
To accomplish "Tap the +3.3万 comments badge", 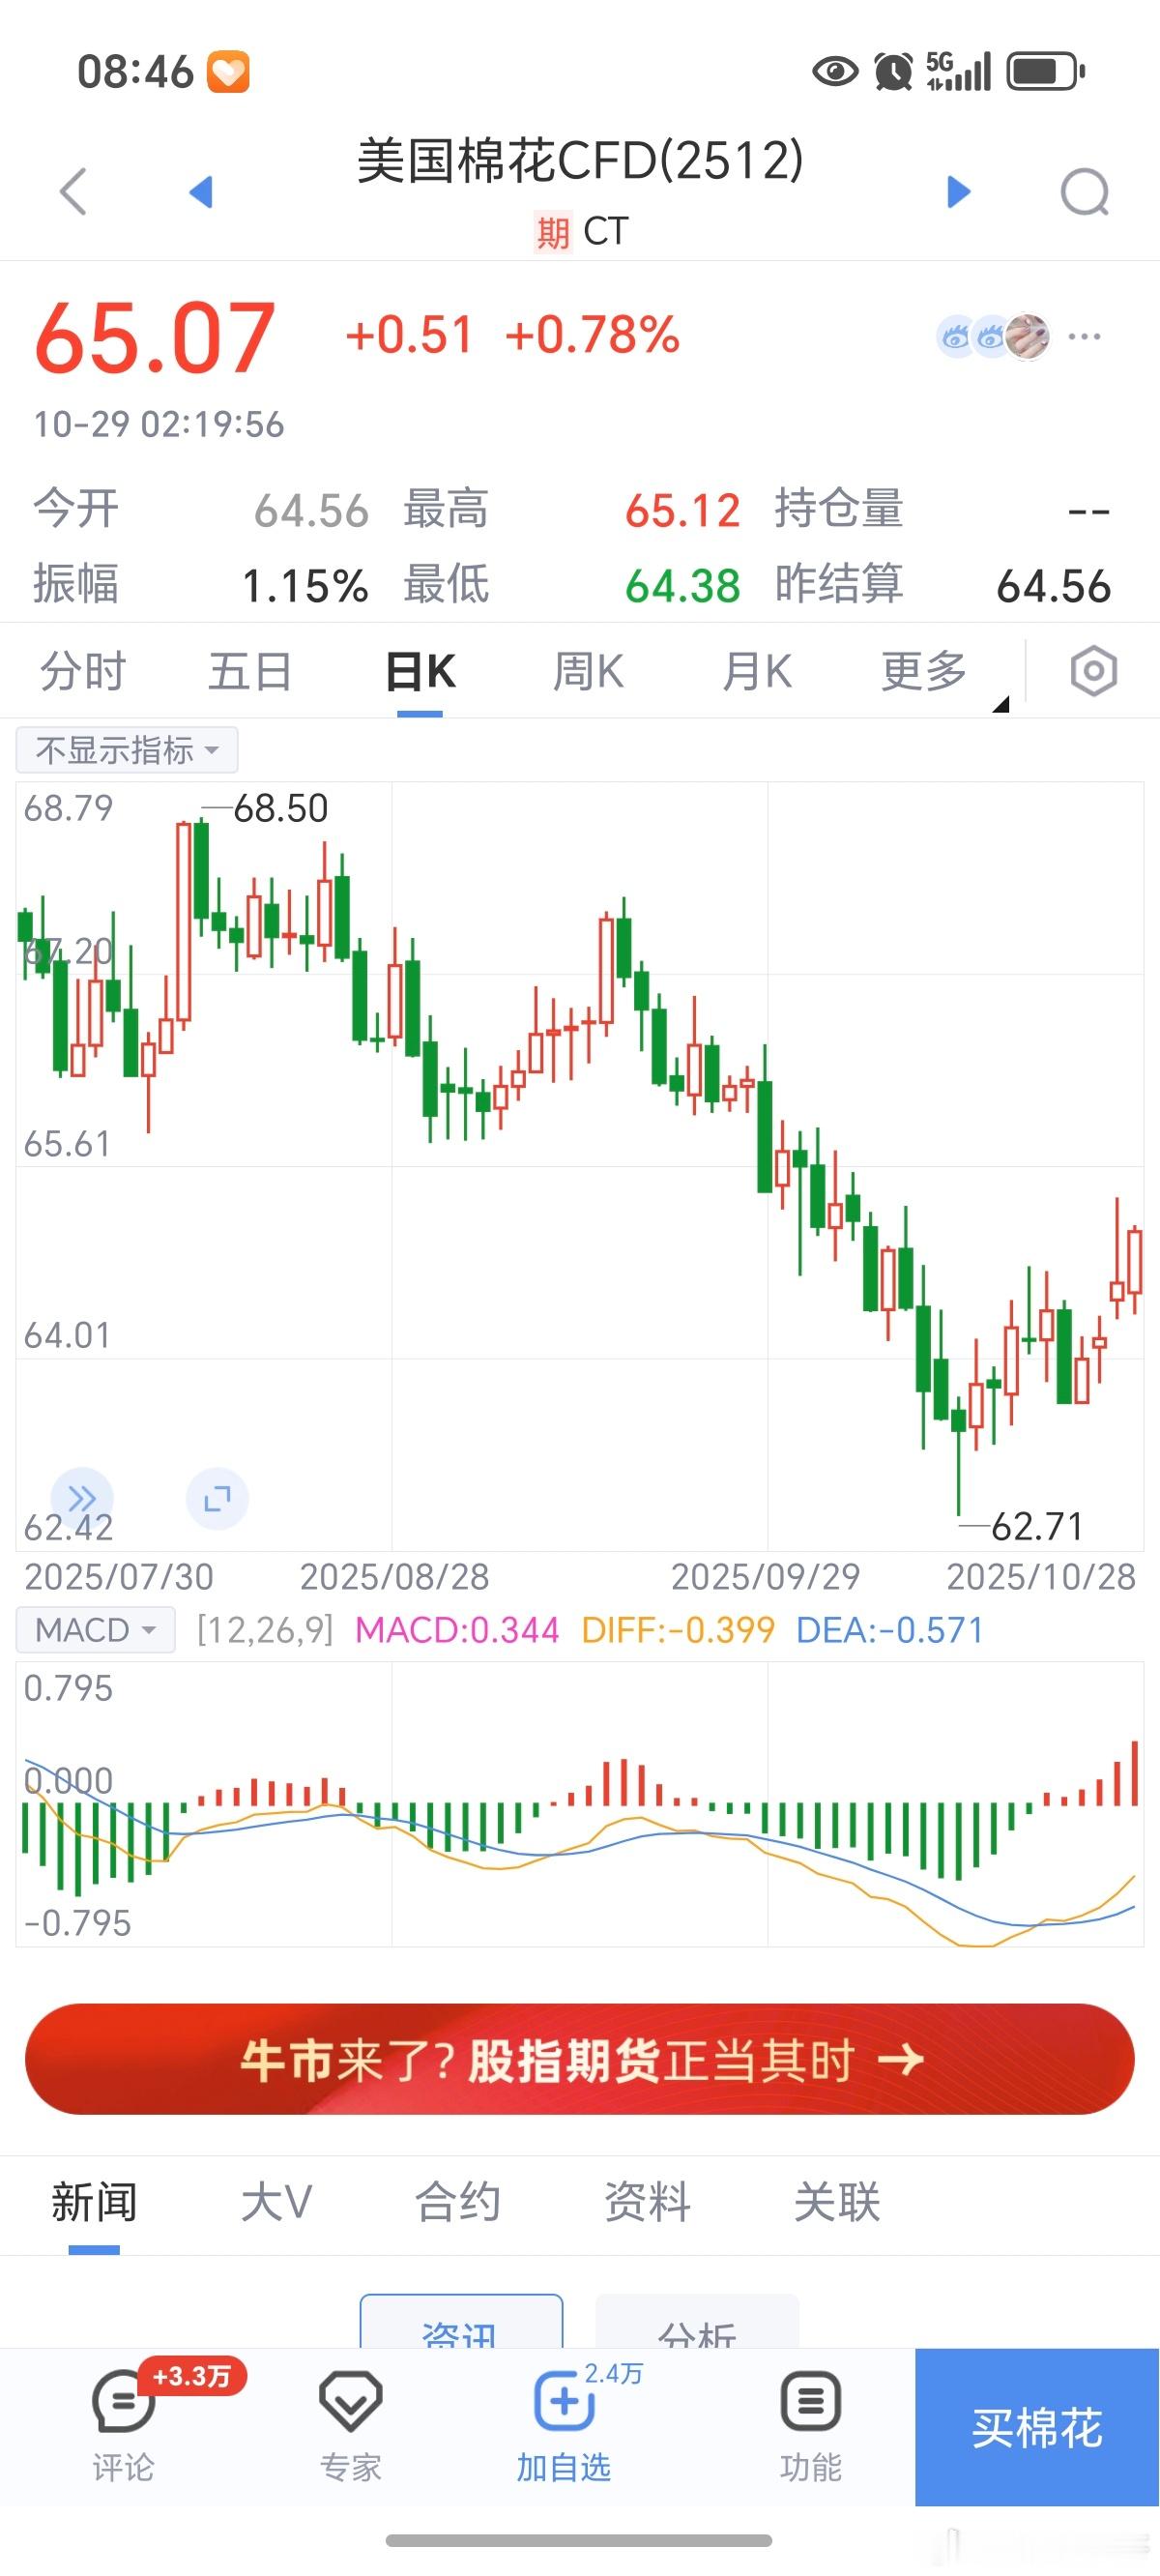I will [x=192, y=2376].
